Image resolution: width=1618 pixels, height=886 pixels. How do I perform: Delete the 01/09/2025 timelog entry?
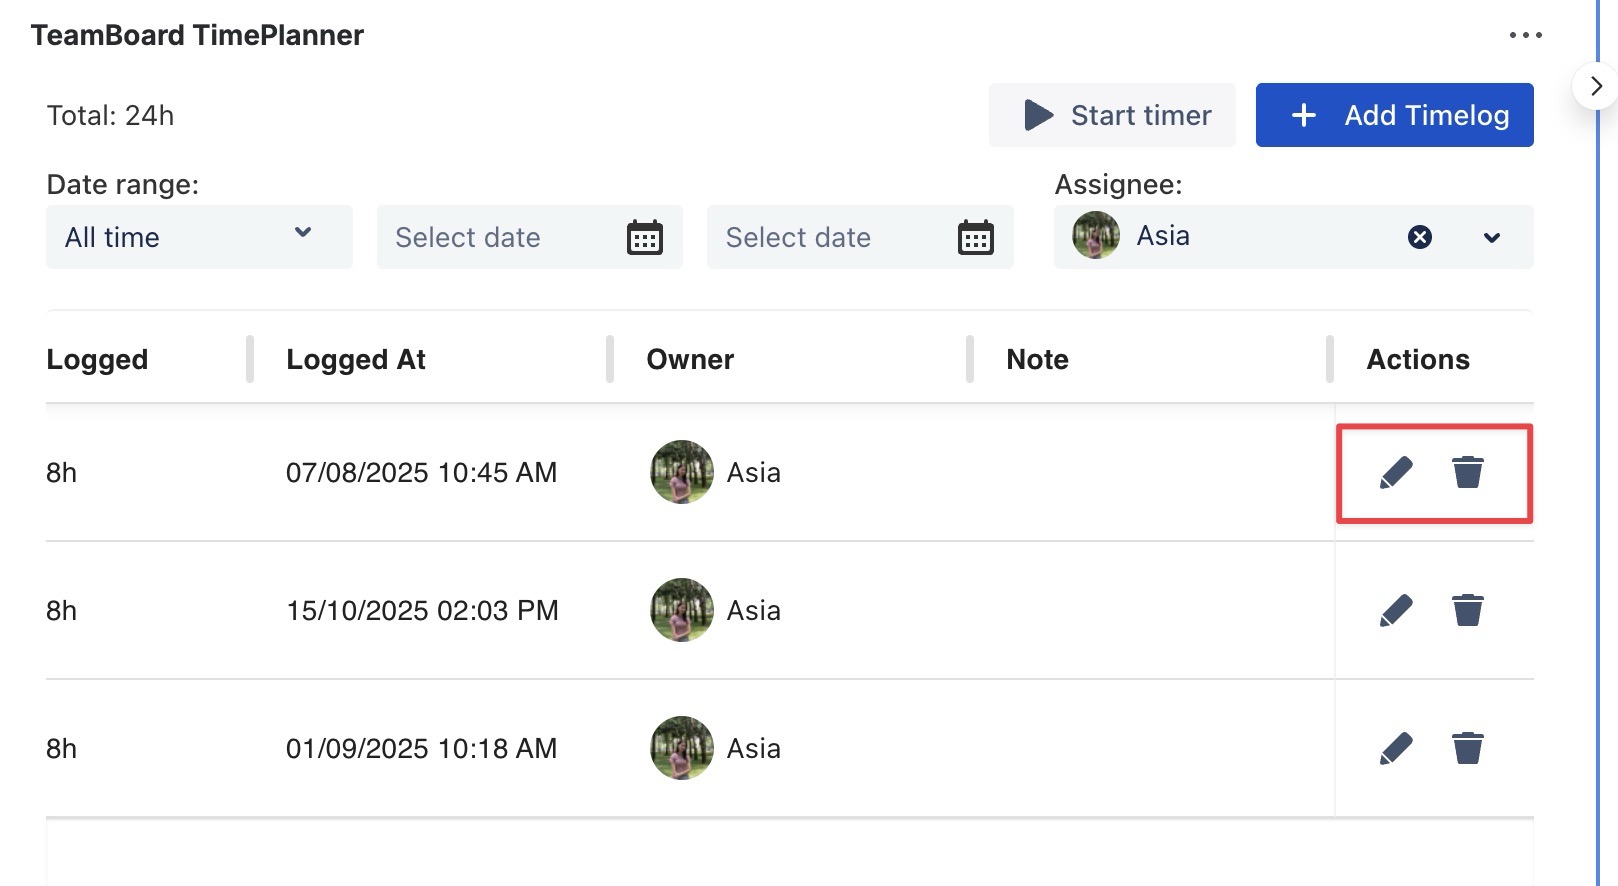pos(1467,748)
